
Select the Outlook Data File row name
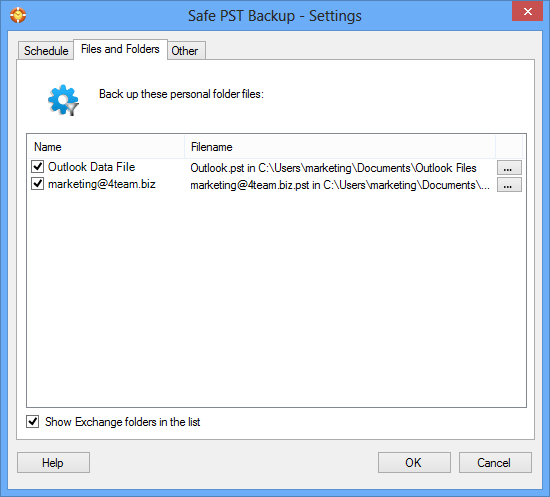click(92, 167)
